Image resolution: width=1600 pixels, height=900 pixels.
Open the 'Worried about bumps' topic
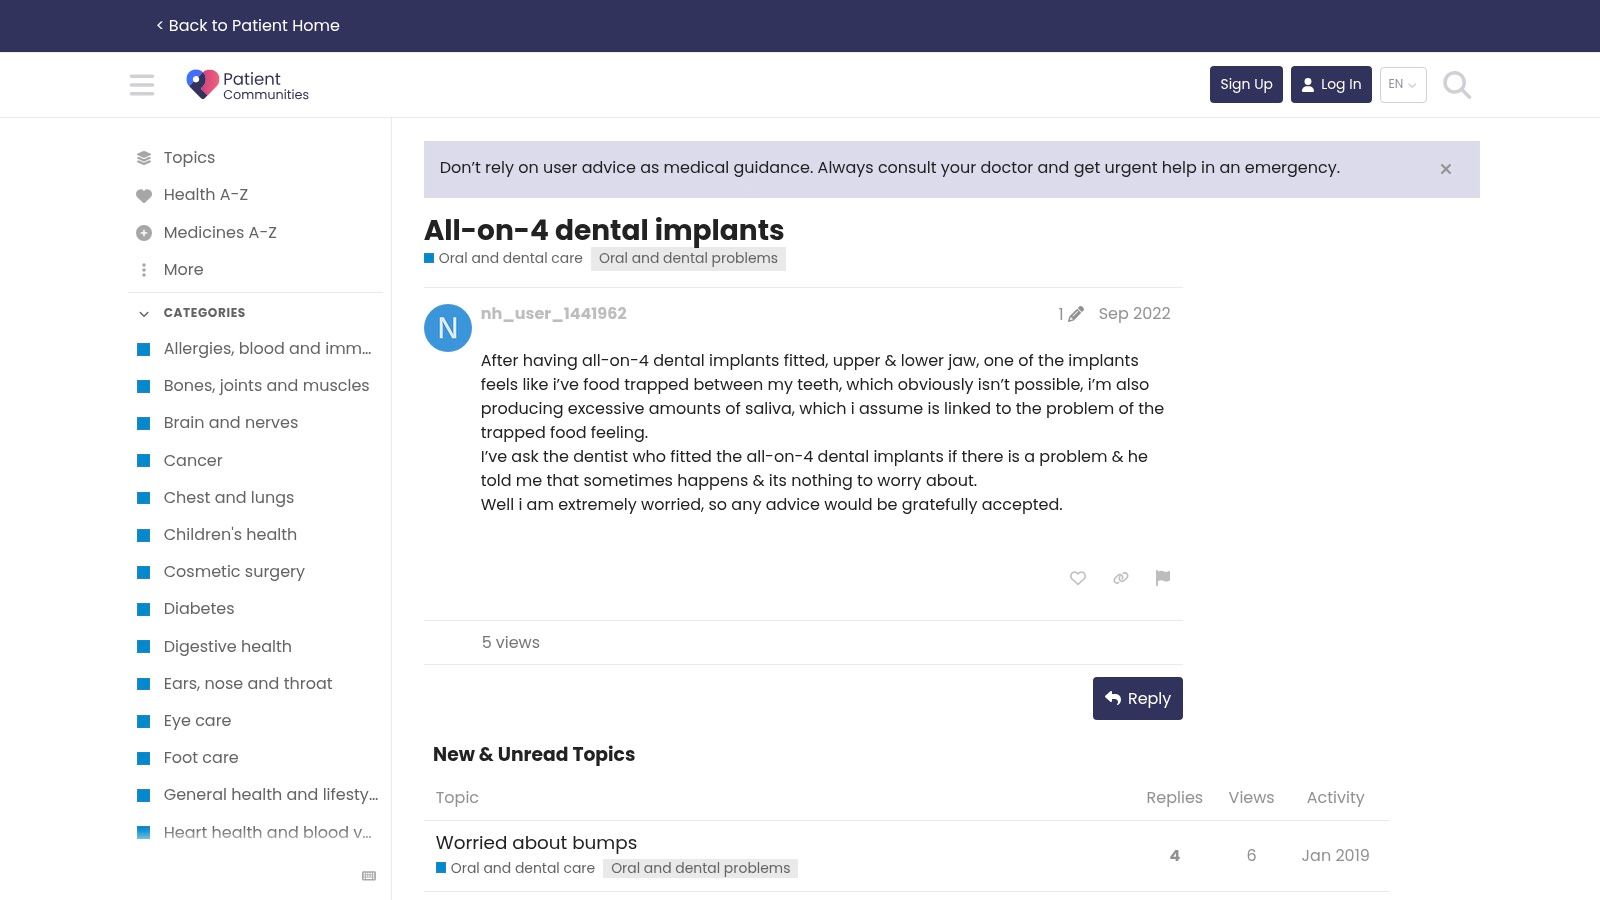point(536,842)
